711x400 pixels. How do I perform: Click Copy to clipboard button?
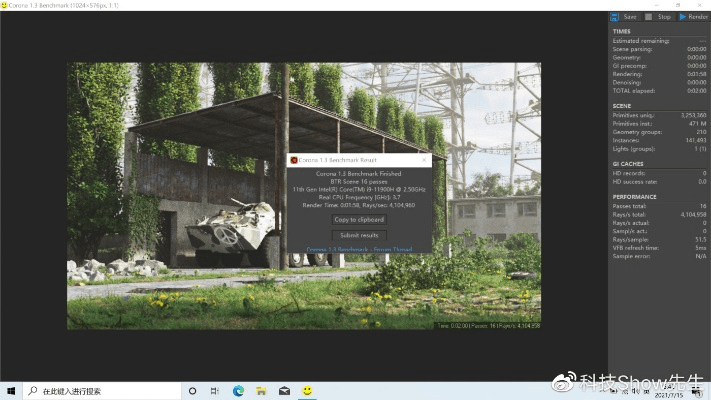[358, 219]
